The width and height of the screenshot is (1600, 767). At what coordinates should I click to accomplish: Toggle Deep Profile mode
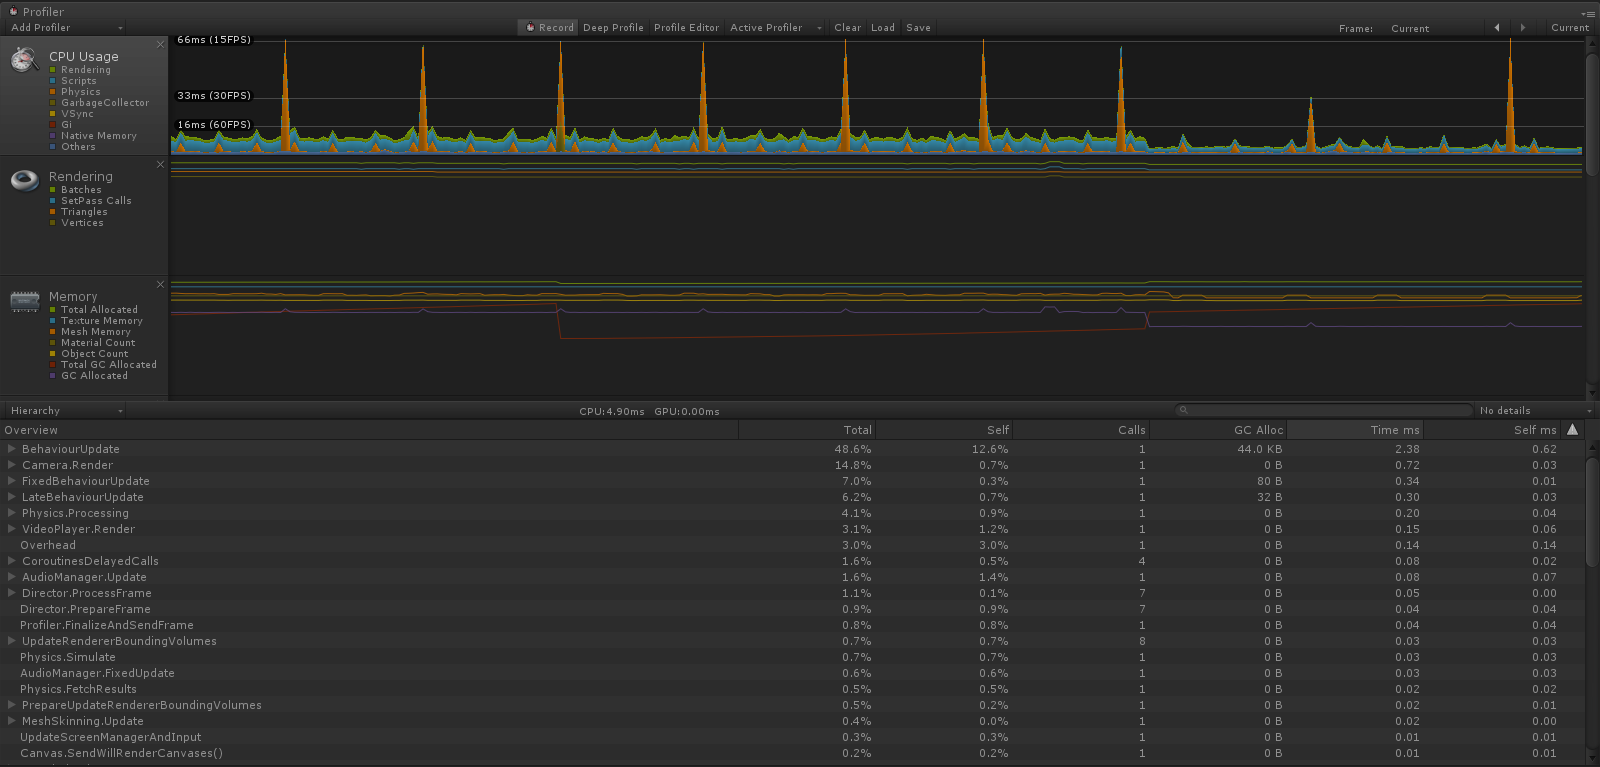(x=613, y=28)
